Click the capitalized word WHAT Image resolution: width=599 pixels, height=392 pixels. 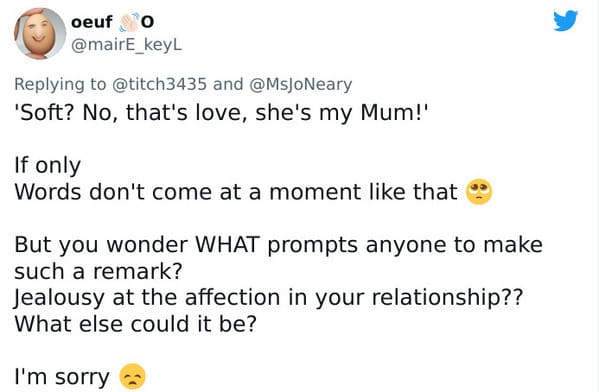coord(228,245)
